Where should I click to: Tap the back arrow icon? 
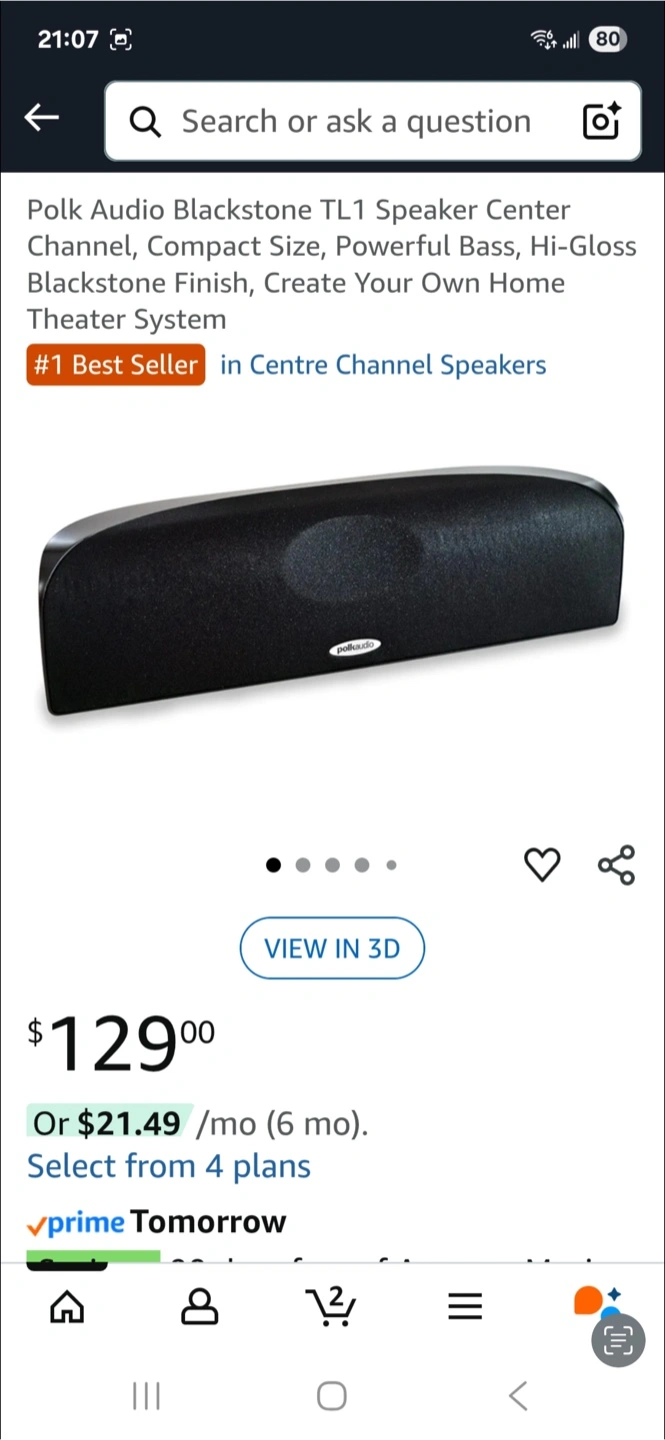[x=41, y=118]
